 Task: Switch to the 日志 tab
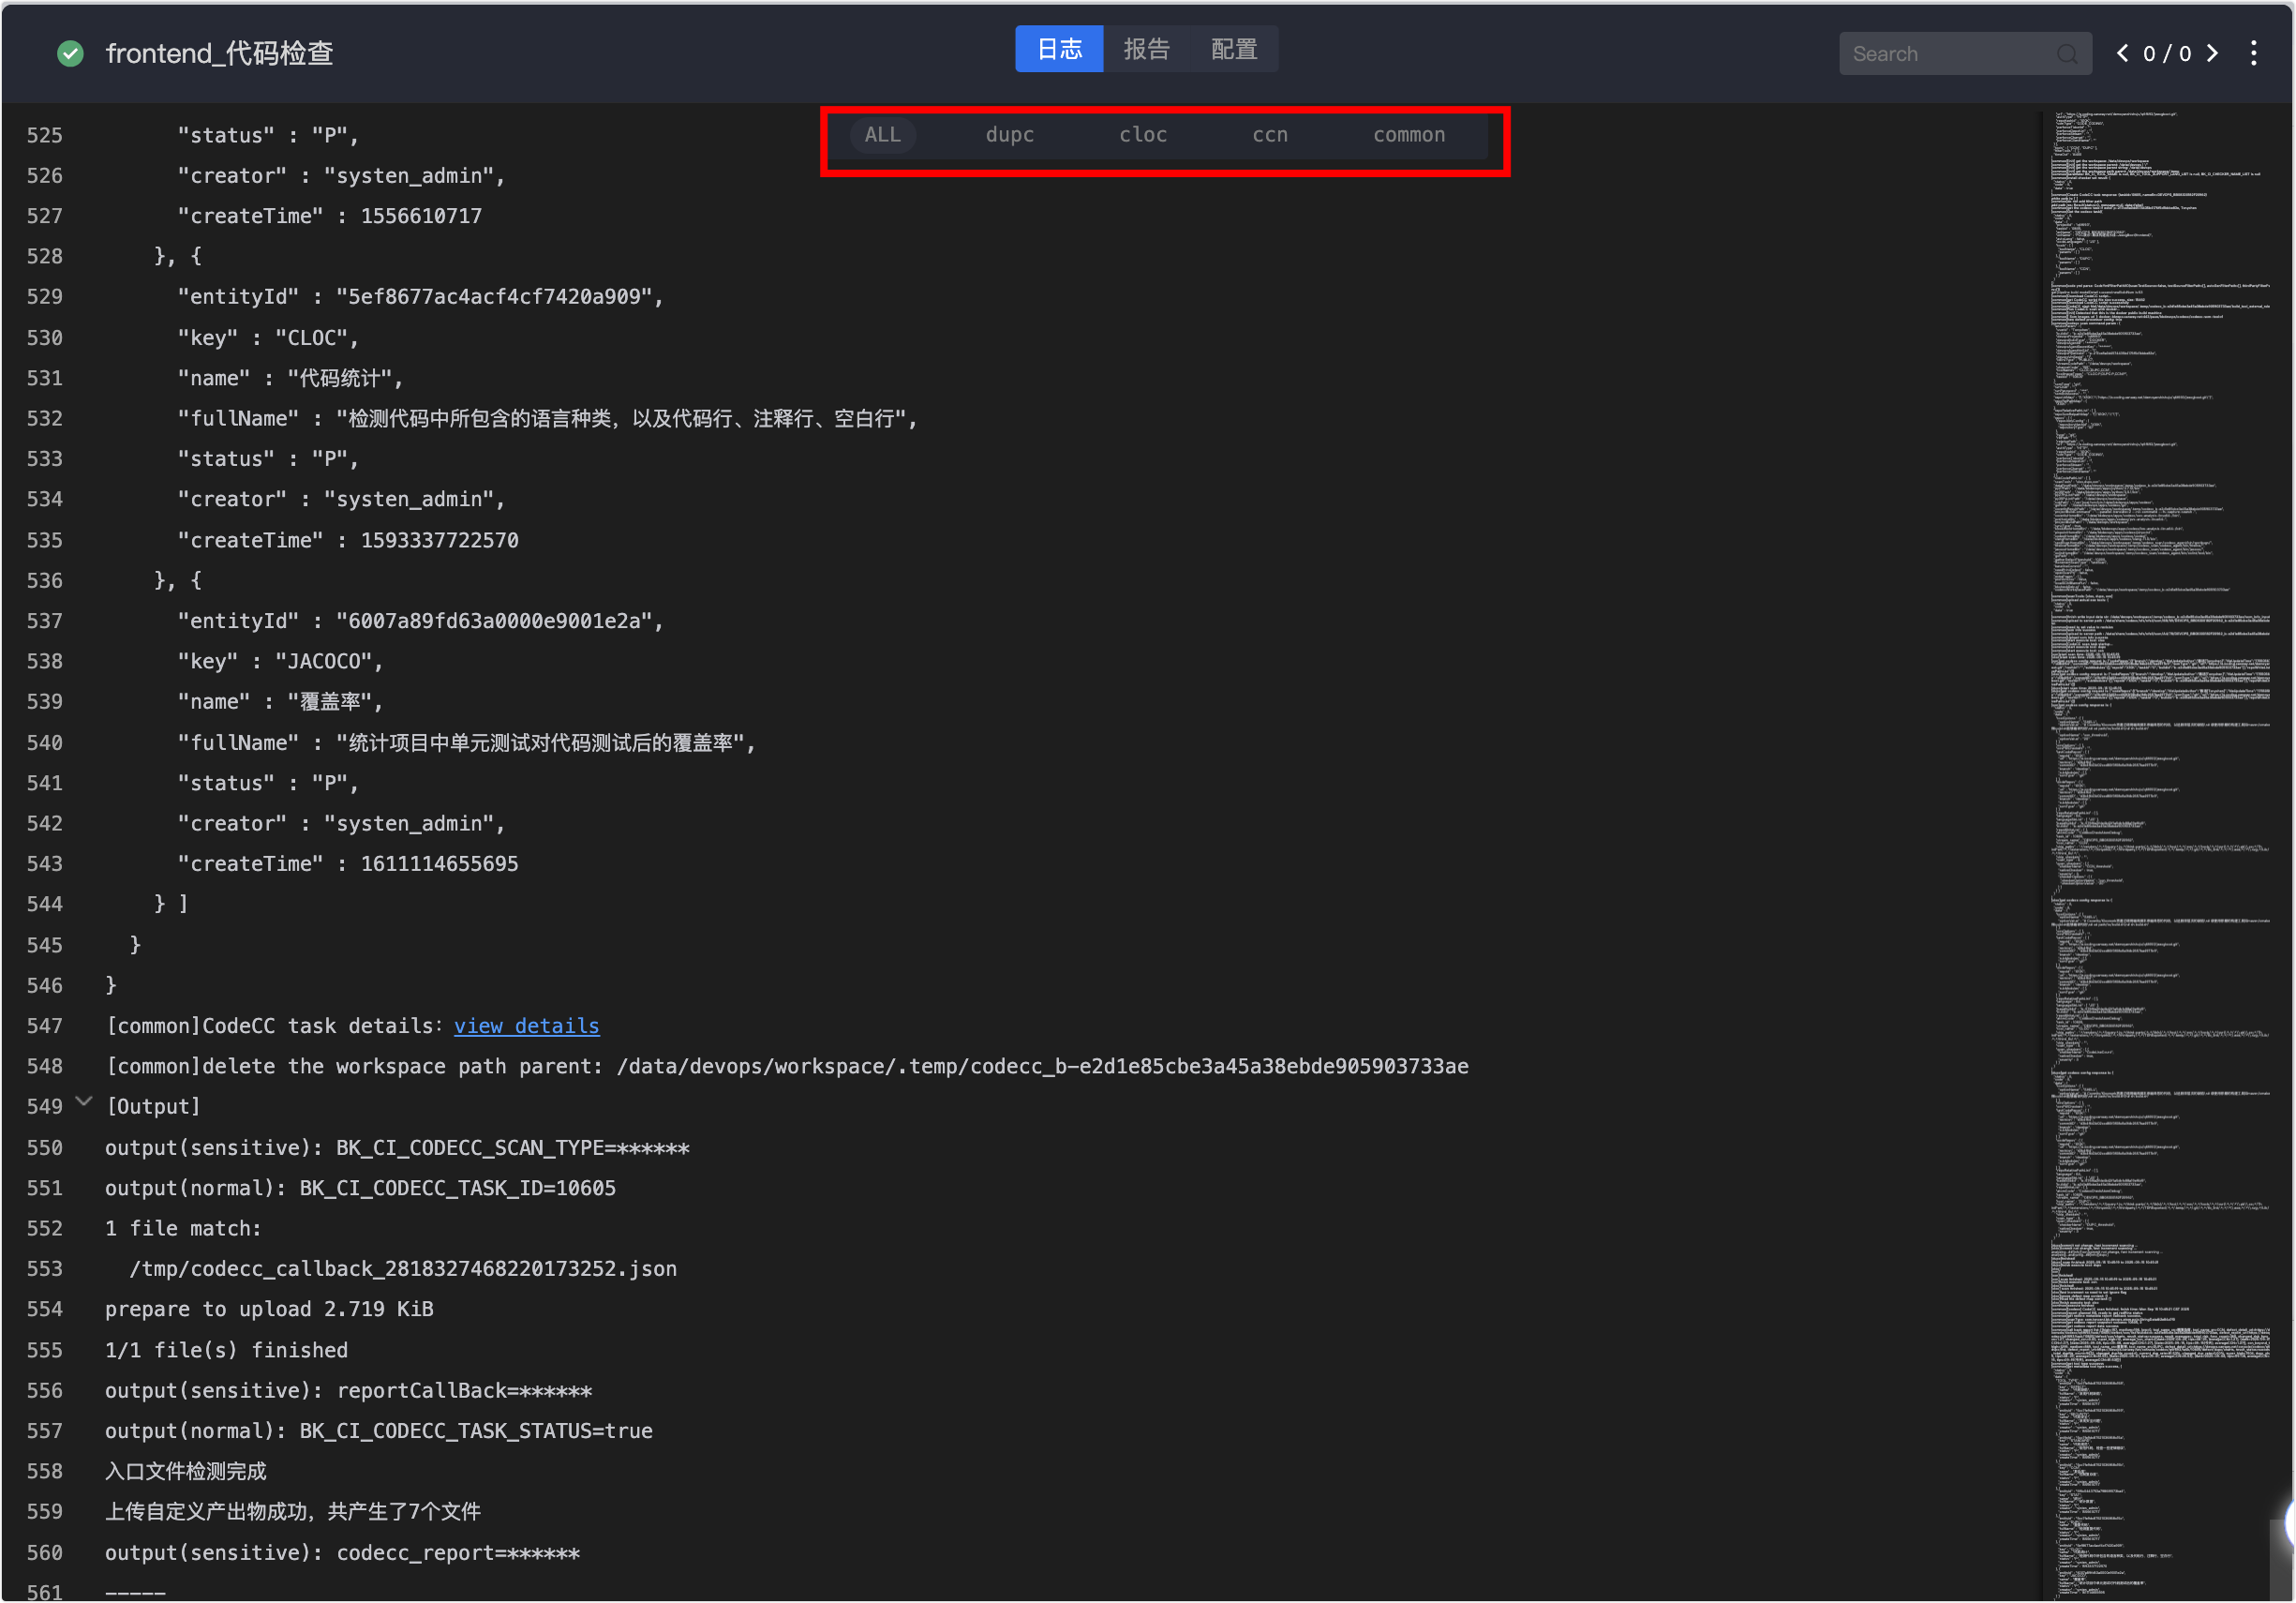[1059, 49]
